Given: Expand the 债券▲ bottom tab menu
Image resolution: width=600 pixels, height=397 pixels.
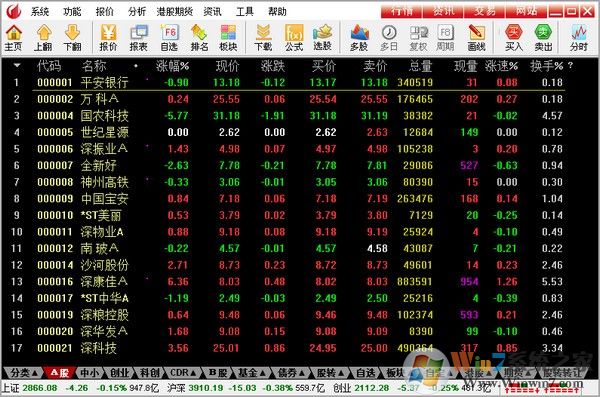Looking at the screenshot, I should (291, 372).
